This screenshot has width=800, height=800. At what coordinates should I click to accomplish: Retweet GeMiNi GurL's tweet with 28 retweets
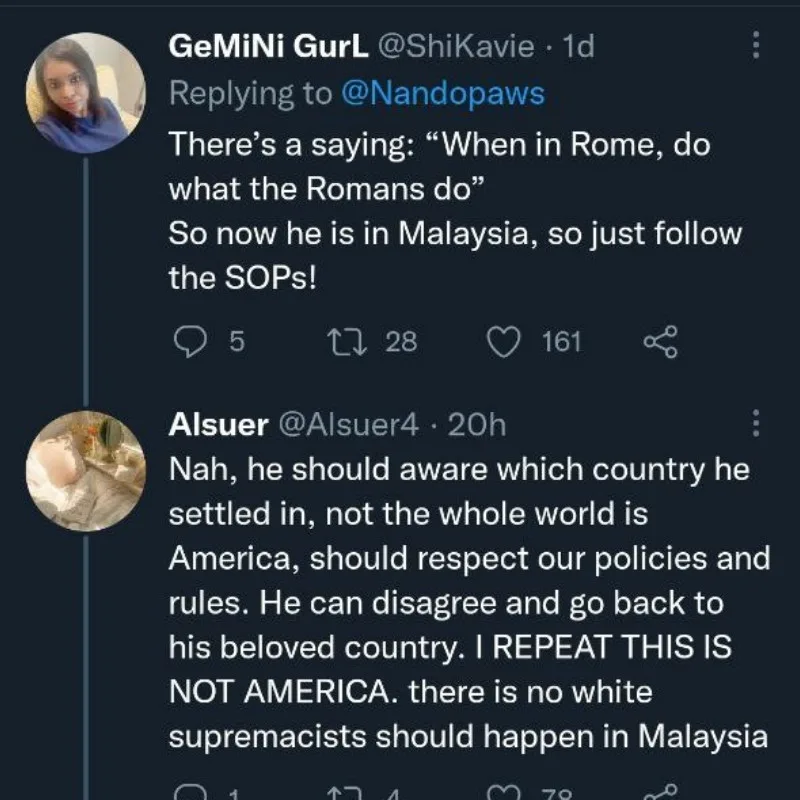(341, 342)
